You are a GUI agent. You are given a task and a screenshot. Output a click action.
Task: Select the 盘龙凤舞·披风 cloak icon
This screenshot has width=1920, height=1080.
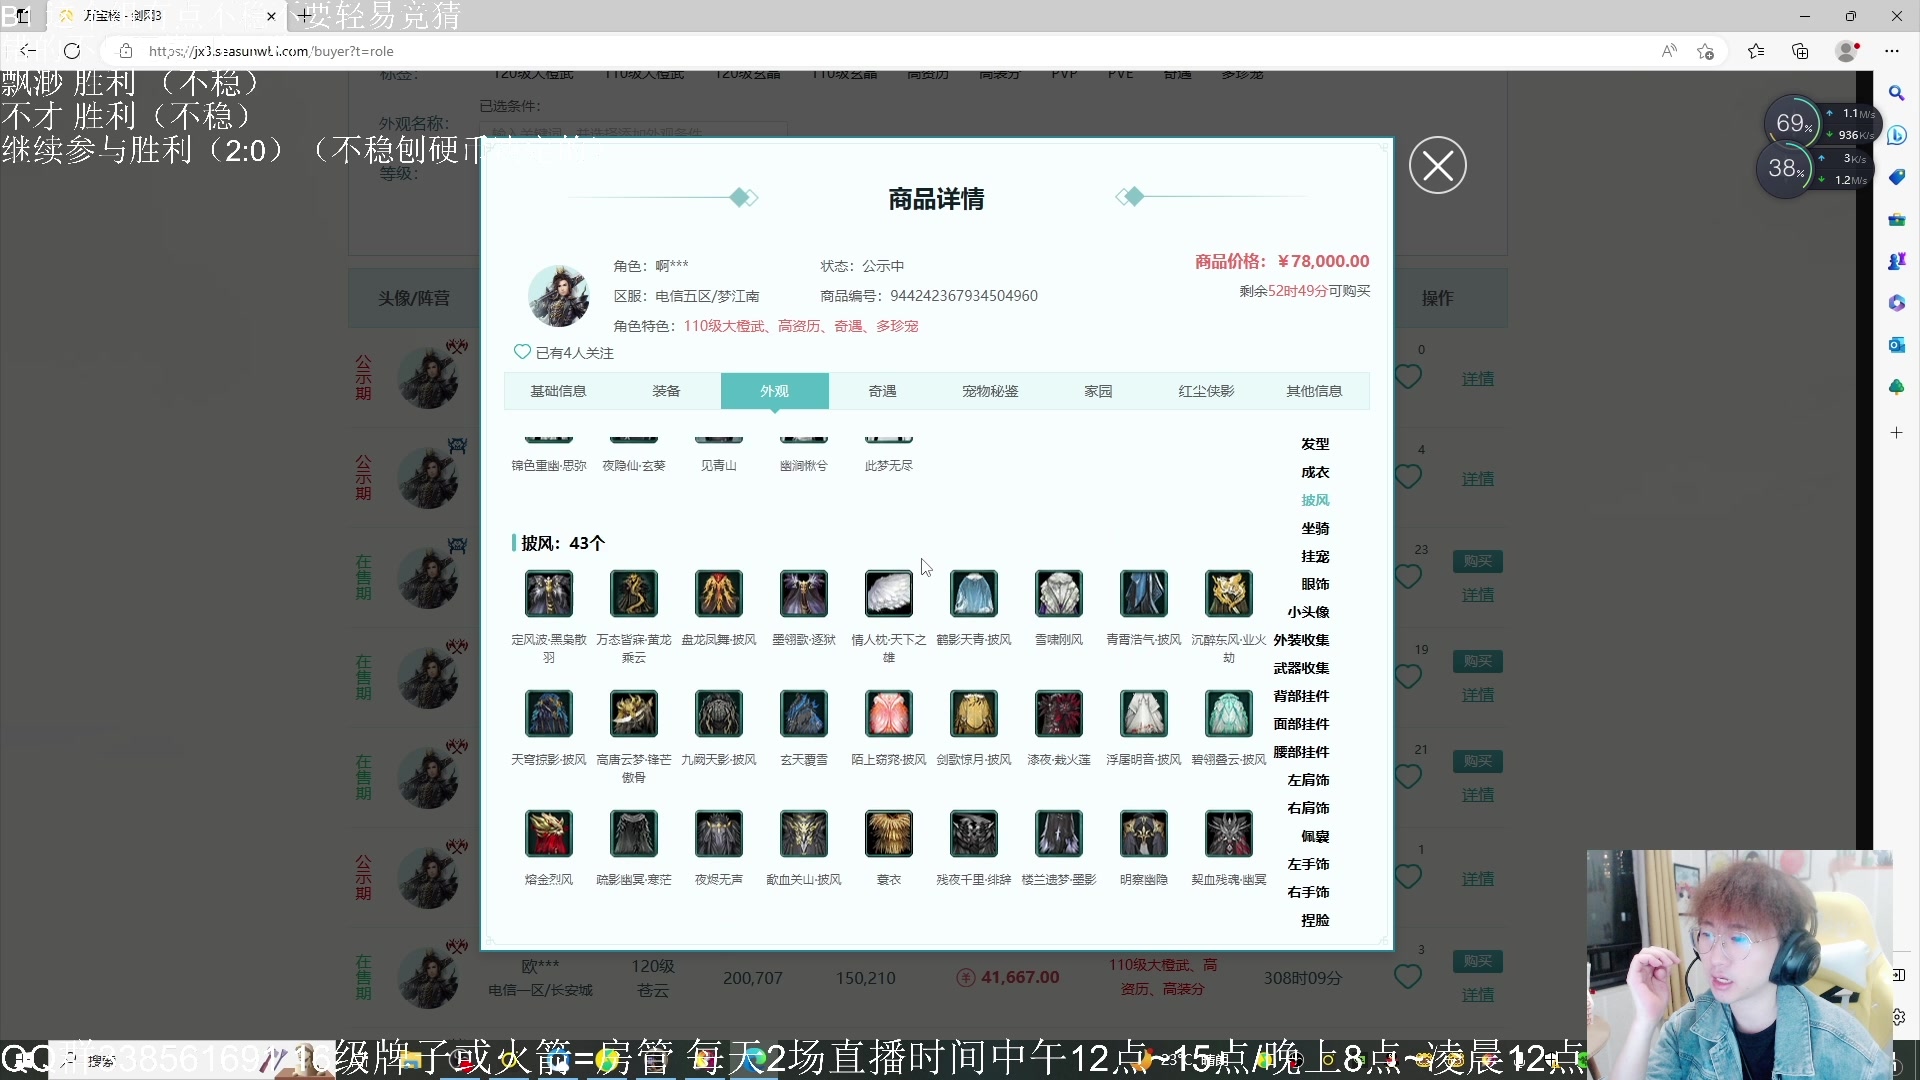point(719,594)
